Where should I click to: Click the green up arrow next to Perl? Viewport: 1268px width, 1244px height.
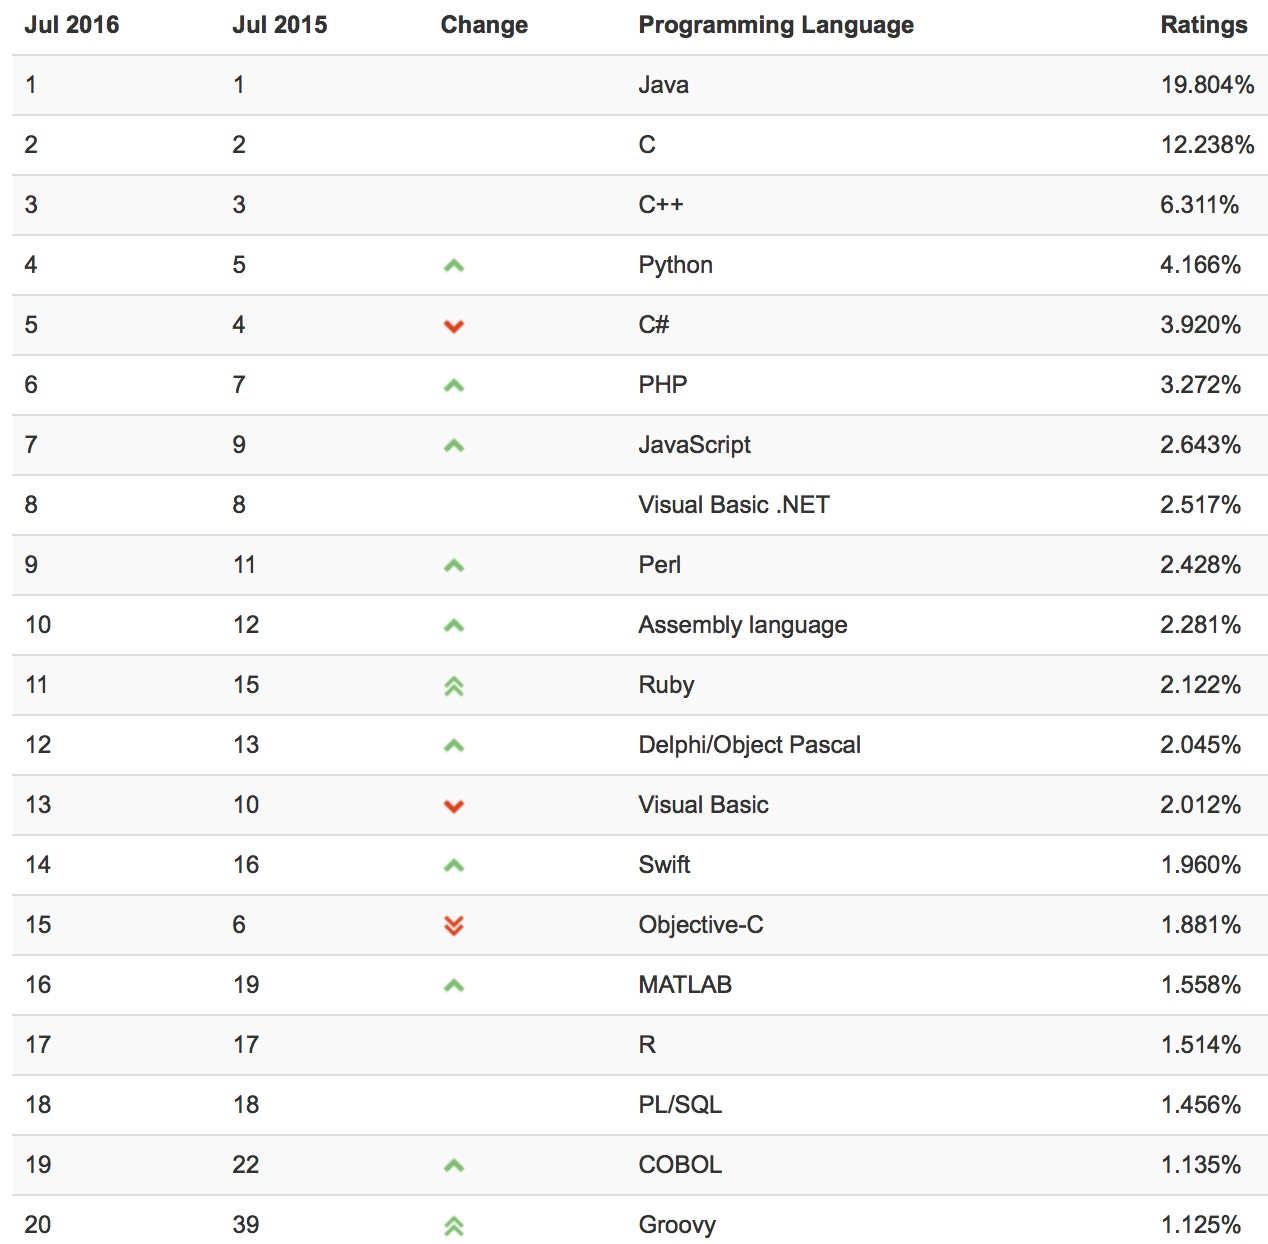click(x=454, y=566)
